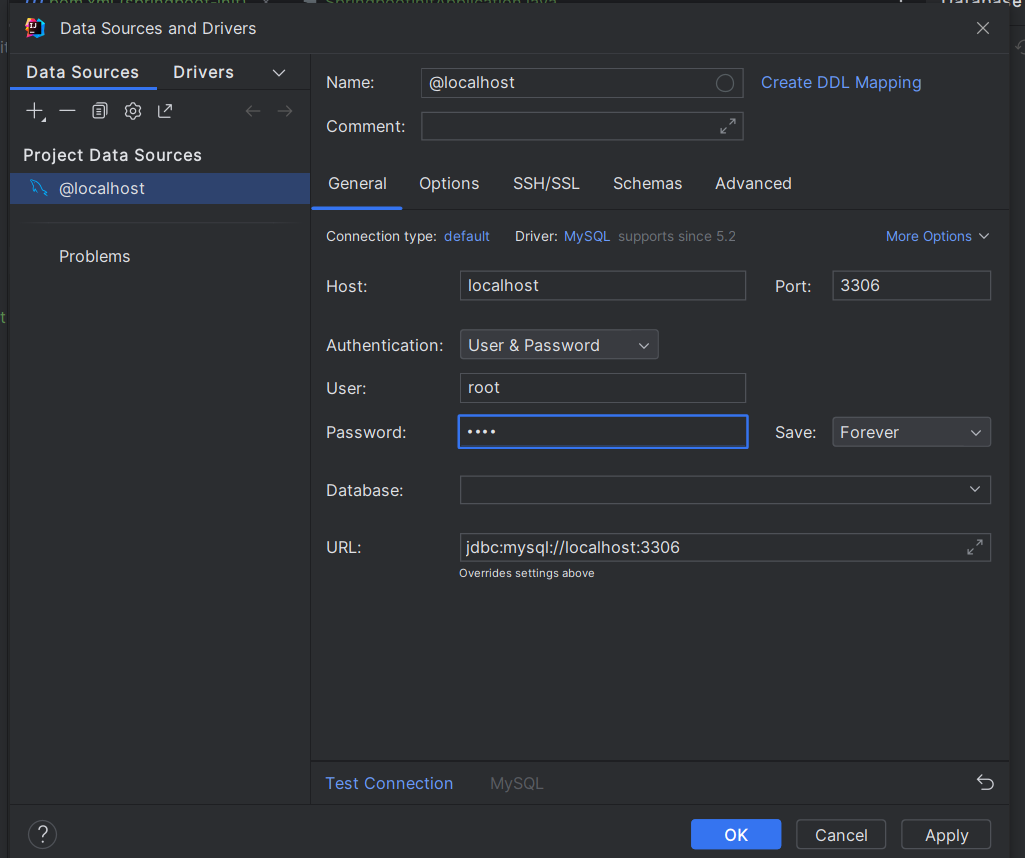Open the Advanced tab
1025x858 pixels.
tap(753, 184)
